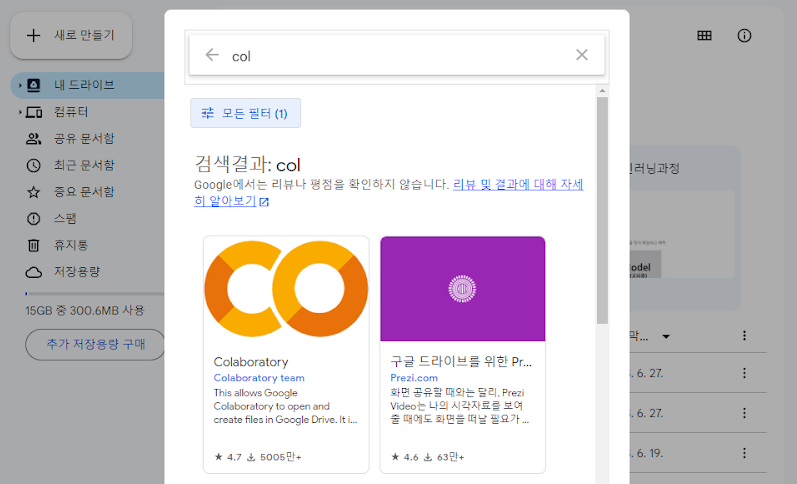The image size is (797, 484).
Task: Click the sliders icon in 모든 필터 button
Action: click(x=207, y=113)
